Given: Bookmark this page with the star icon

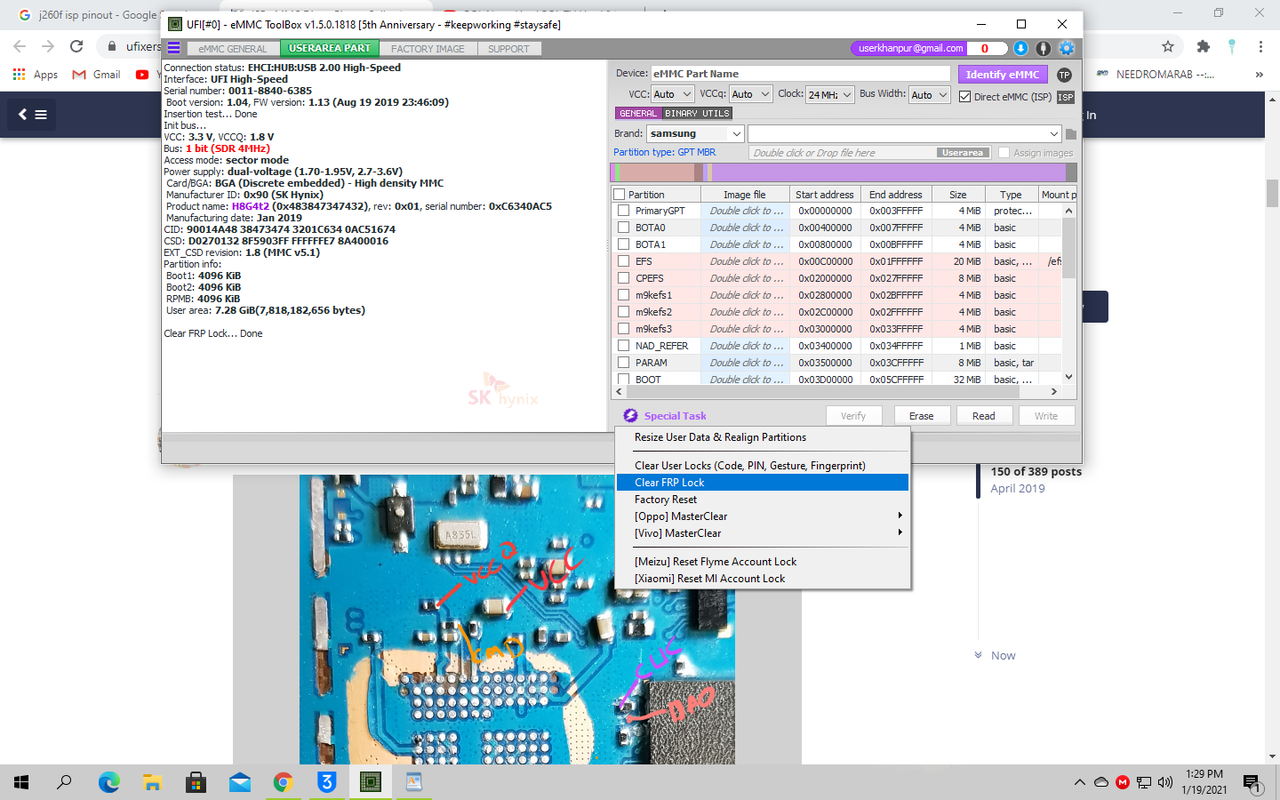Looking at the screenshot, I should coord(1168,46).
